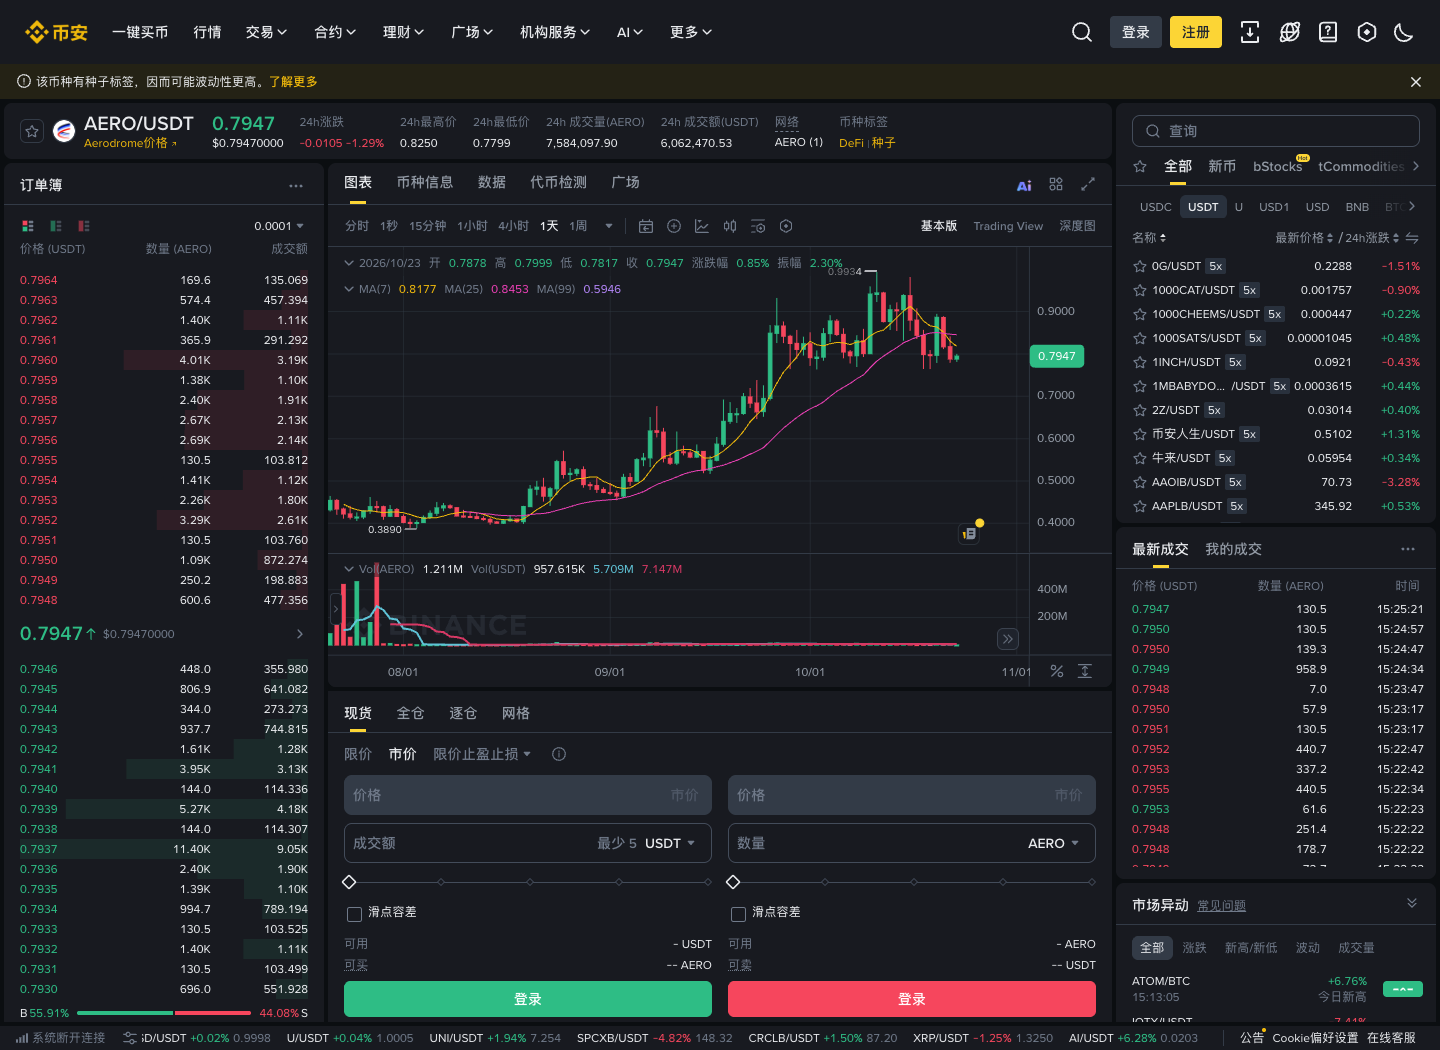Viewport: 1440px width, 1050px height.
Task: Expand the chart to fullscreen using the arrows icon
Action: (1088, 184)
